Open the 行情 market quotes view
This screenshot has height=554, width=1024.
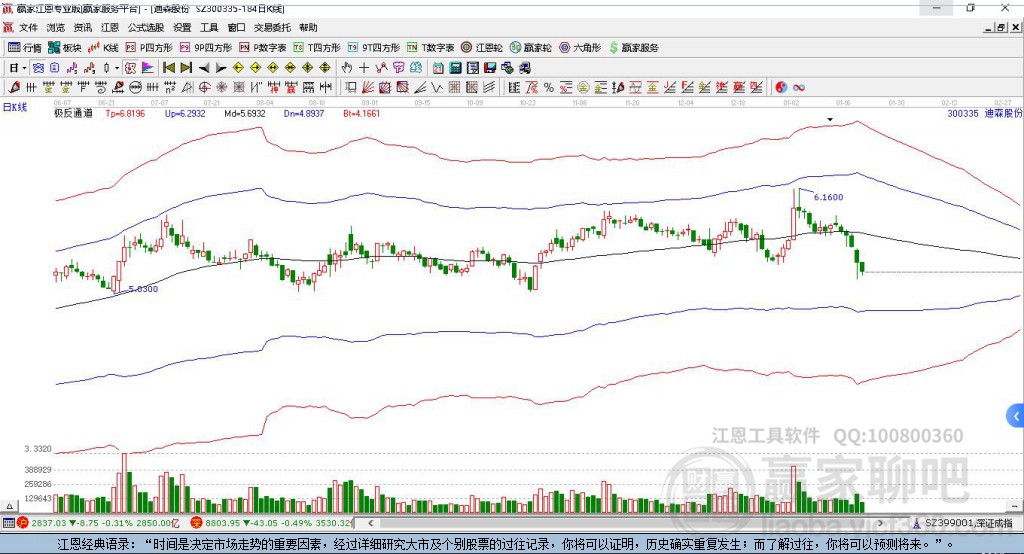(x=24, y=48)
